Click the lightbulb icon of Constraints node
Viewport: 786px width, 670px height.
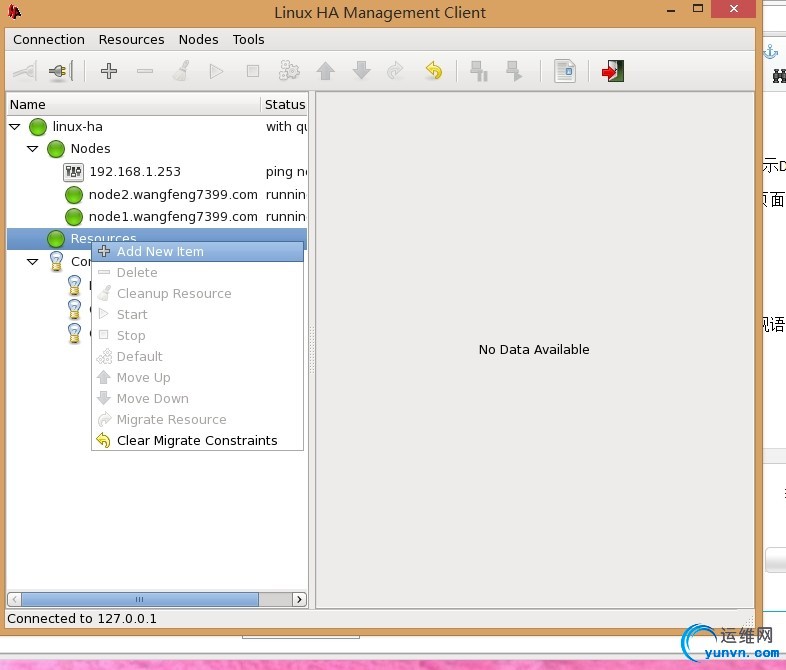click(56, 261)
